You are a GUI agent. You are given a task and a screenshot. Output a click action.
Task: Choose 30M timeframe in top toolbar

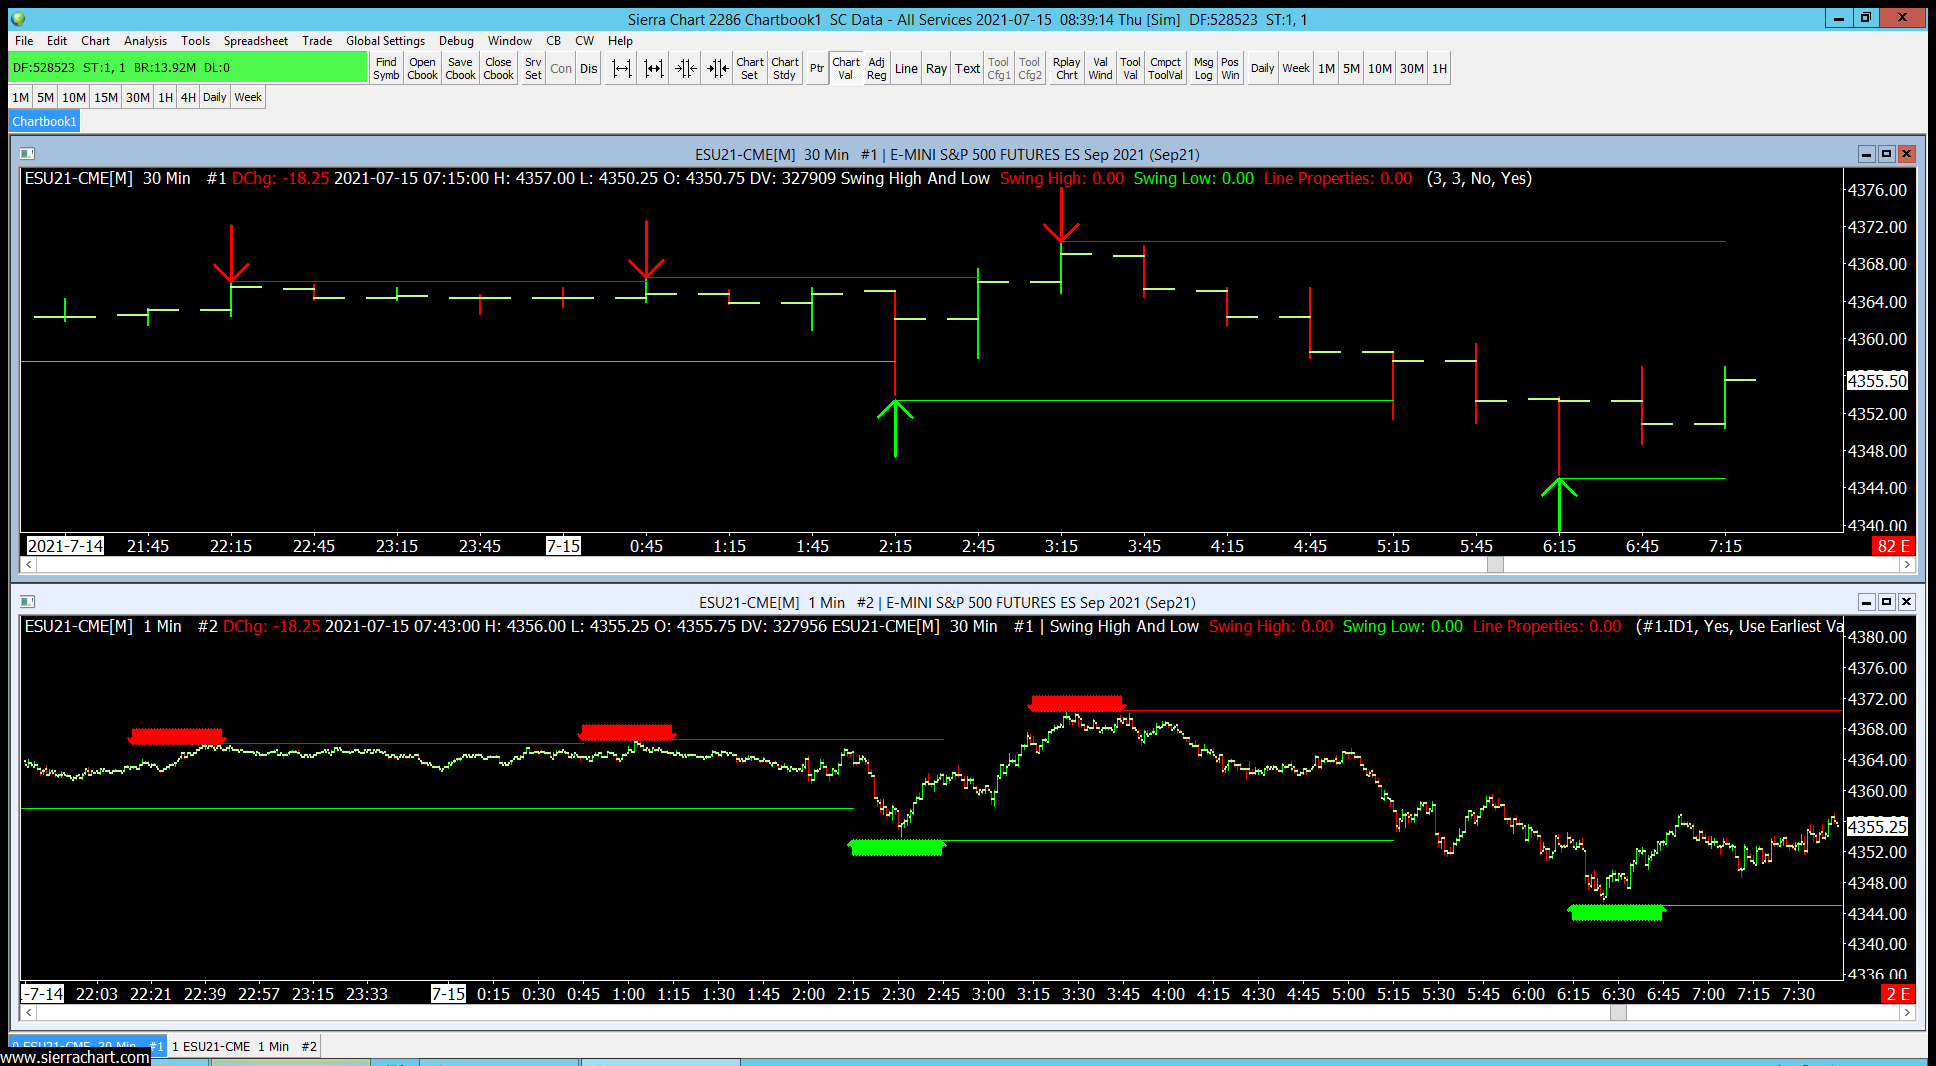1412,68
